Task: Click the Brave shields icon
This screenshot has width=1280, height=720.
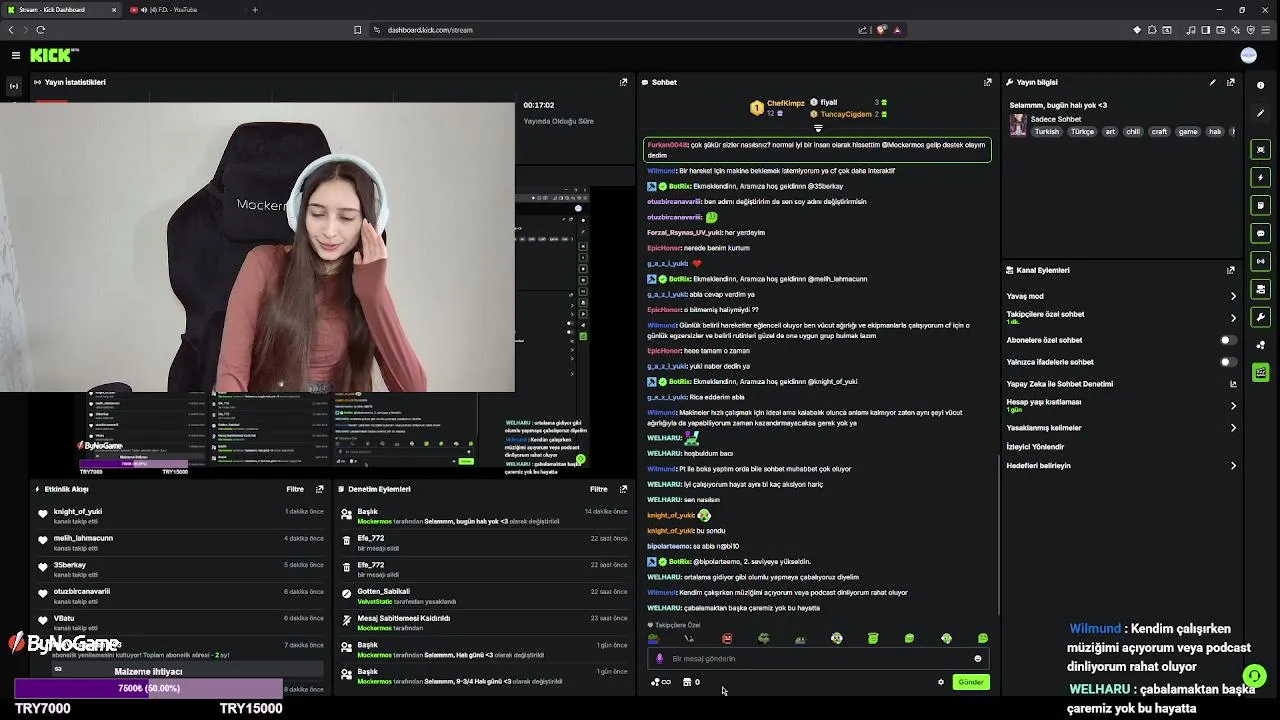Action: point(881,30)
